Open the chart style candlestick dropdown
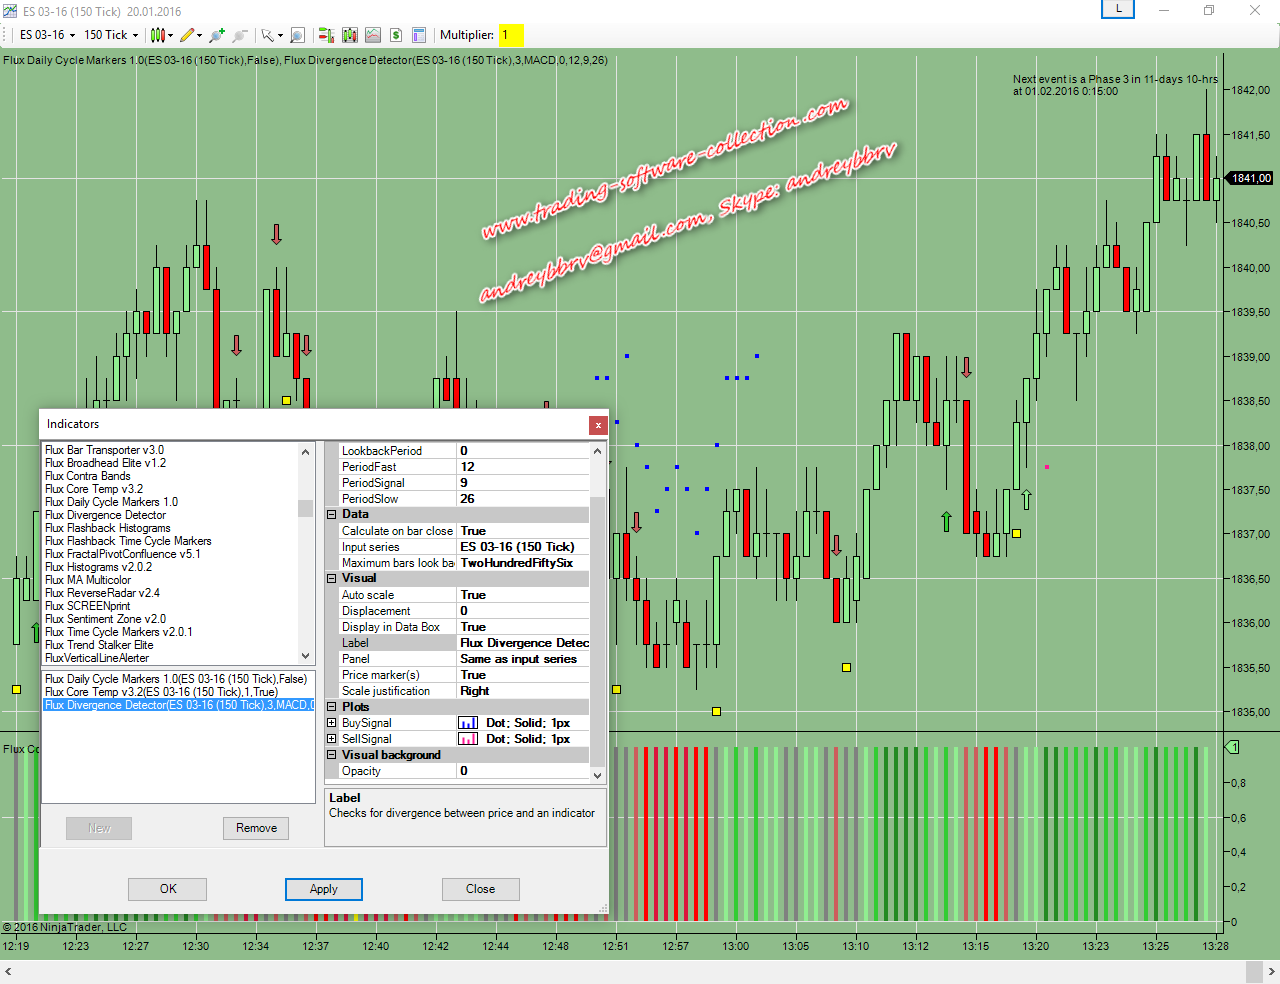 160,35
